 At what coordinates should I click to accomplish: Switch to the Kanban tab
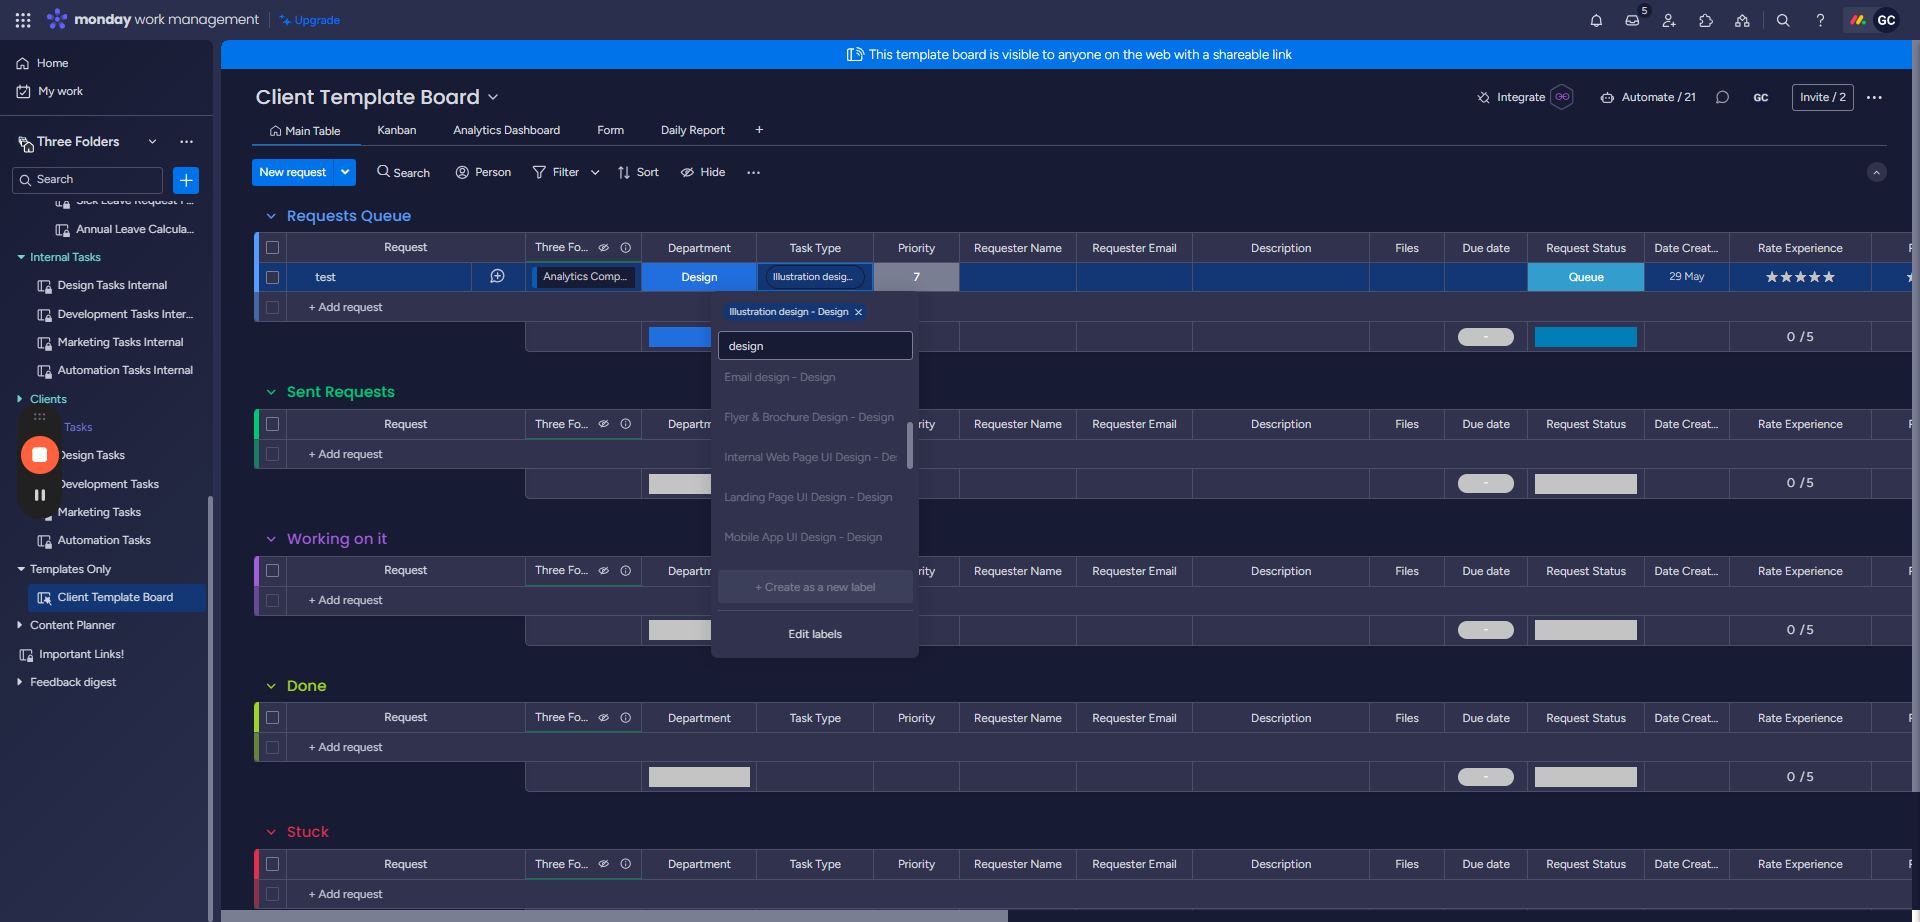(x=396, y=130)
